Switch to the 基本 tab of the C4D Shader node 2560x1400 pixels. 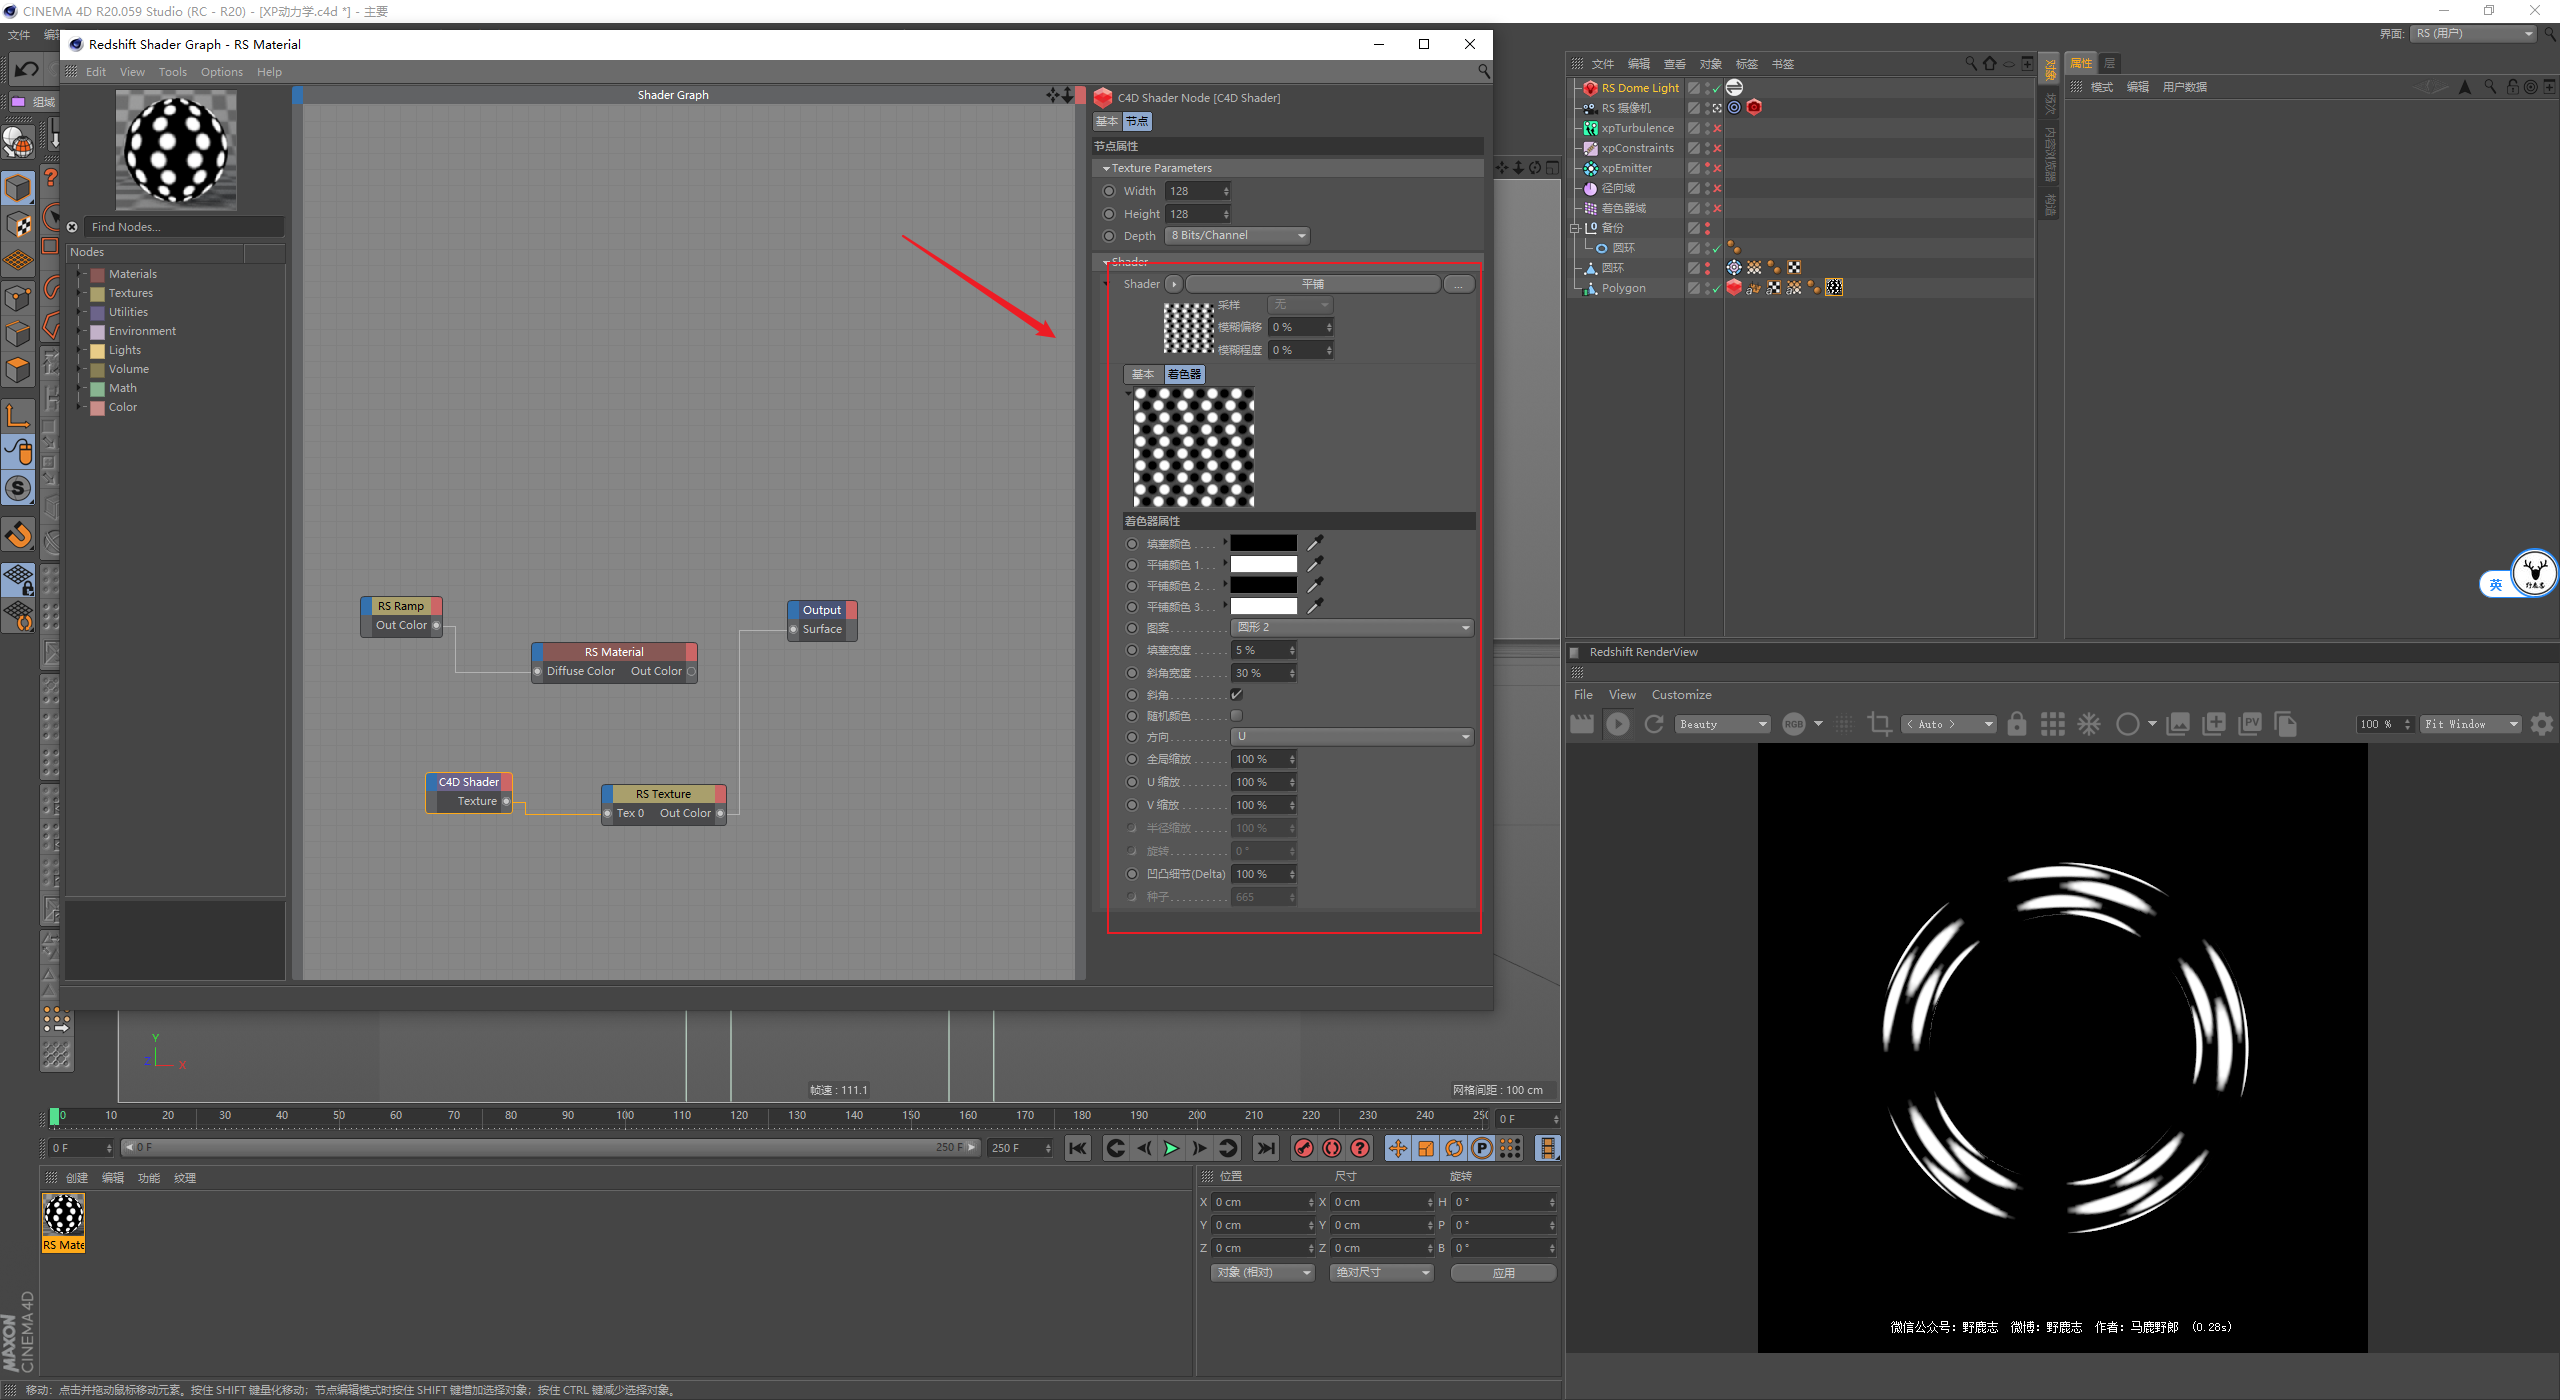[x=1106, y=121]
